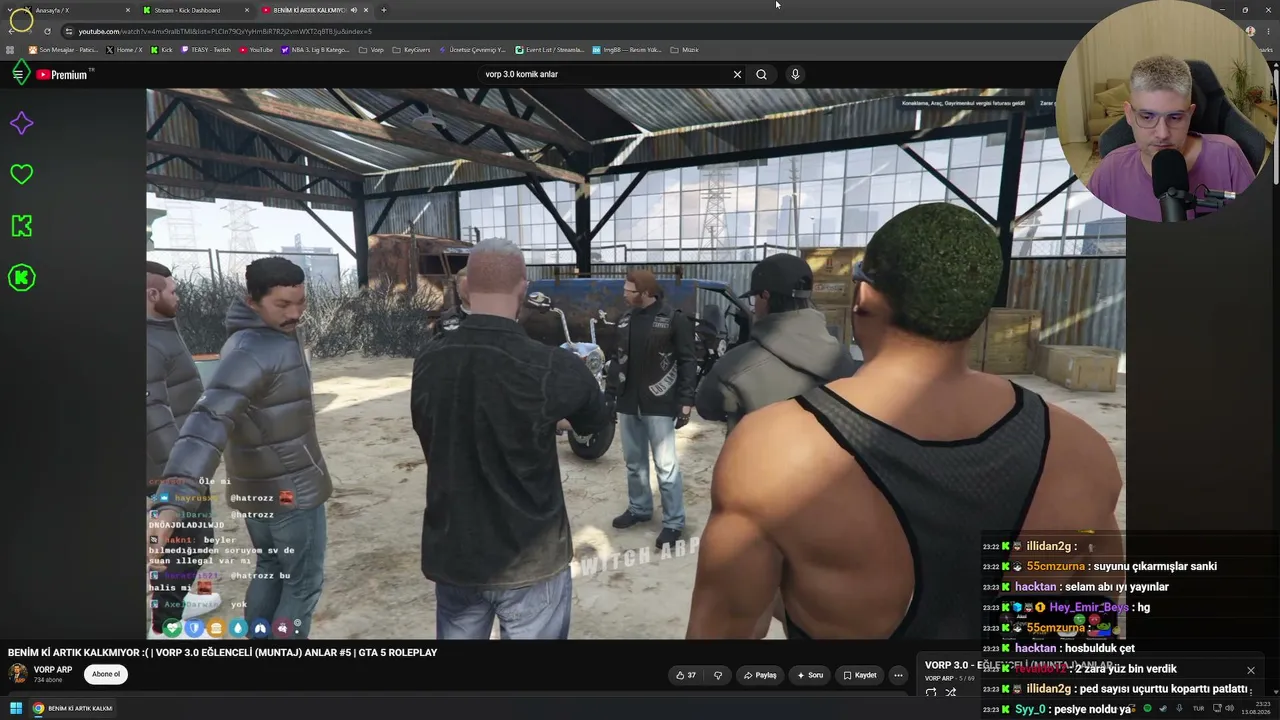Toggle playlist loop

pos(931,692)
